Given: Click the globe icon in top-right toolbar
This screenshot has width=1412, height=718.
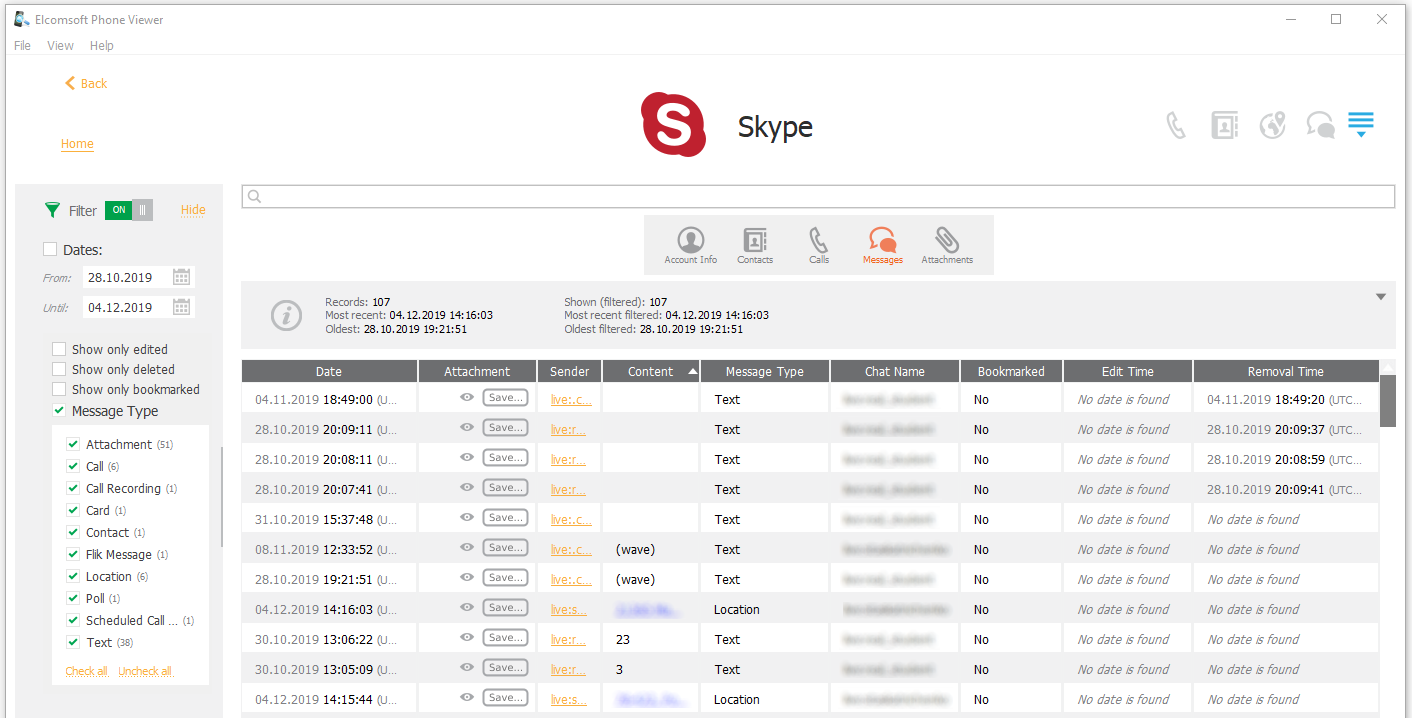Looking at the screenshot, I should (x=1272, y=126).
